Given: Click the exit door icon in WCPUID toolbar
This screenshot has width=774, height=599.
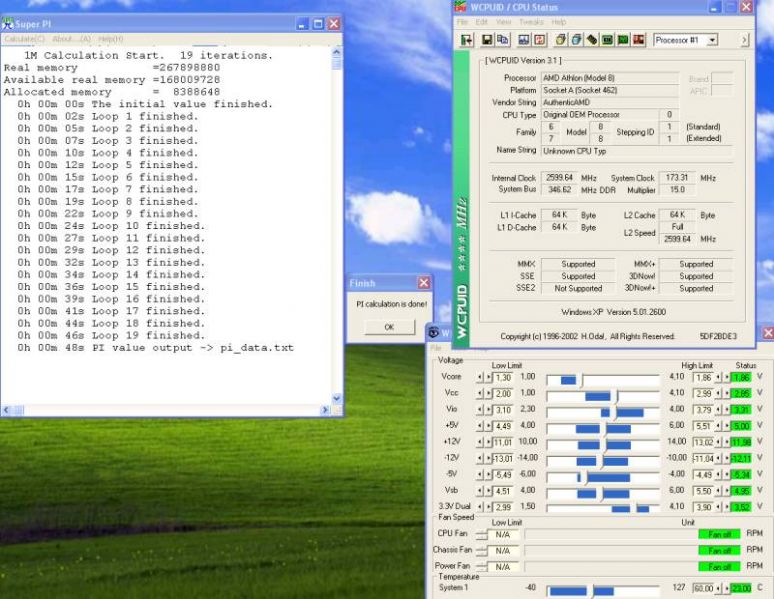Looking at the screenshot, I should [466, 40].
